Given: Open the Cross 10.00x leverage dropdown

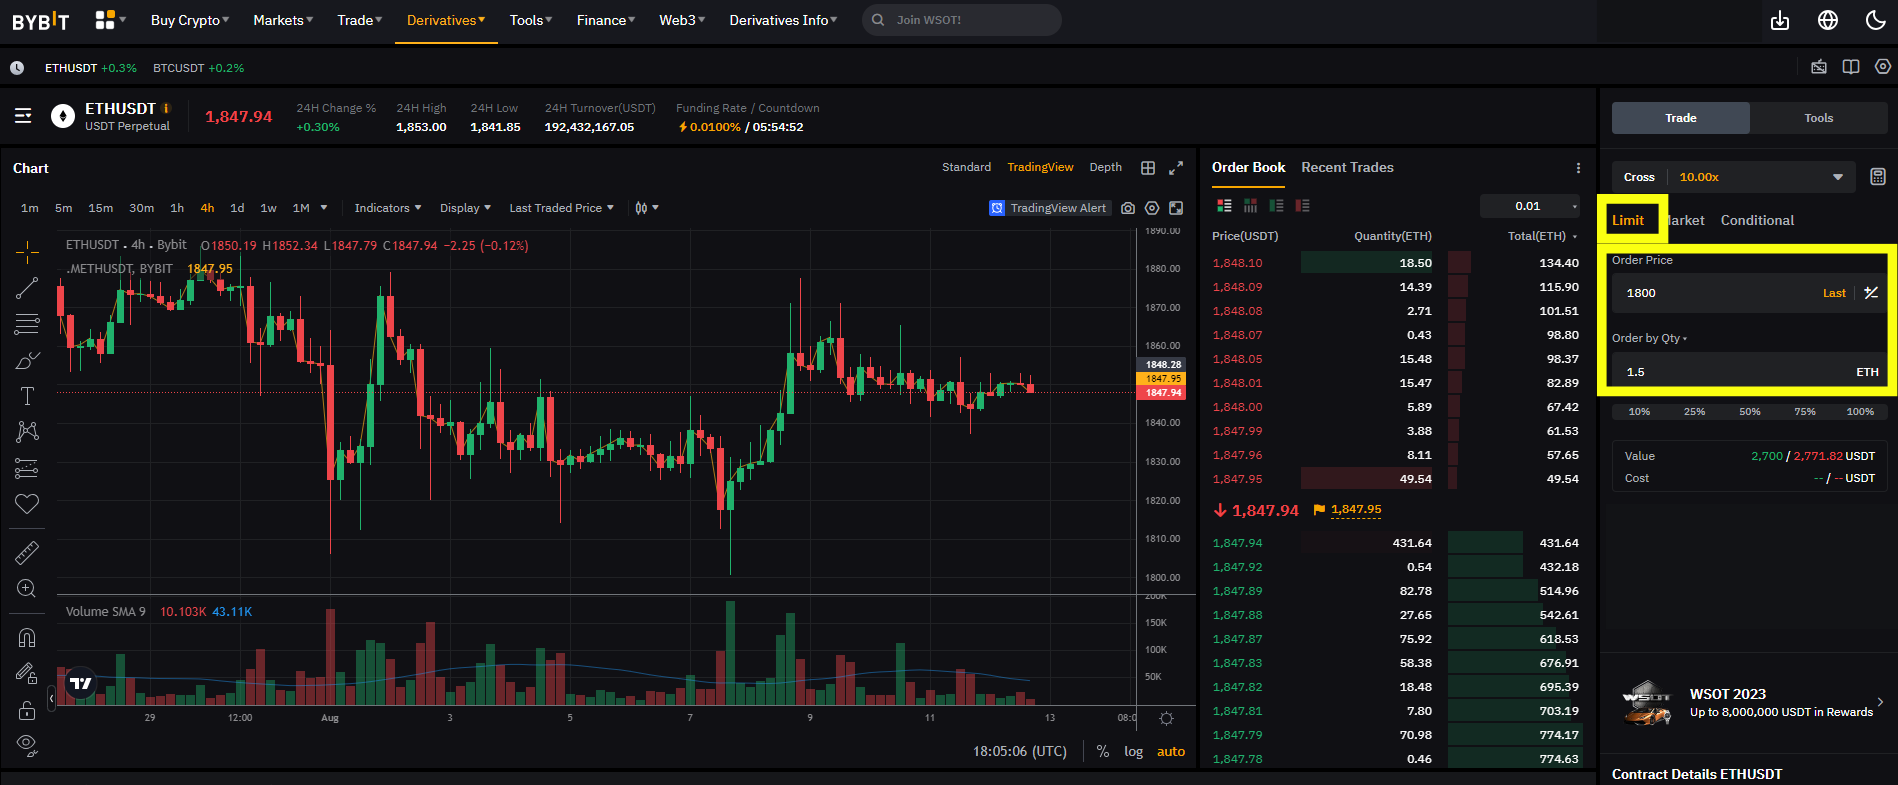Looking at the screenshot, I should click(1734, 177).
